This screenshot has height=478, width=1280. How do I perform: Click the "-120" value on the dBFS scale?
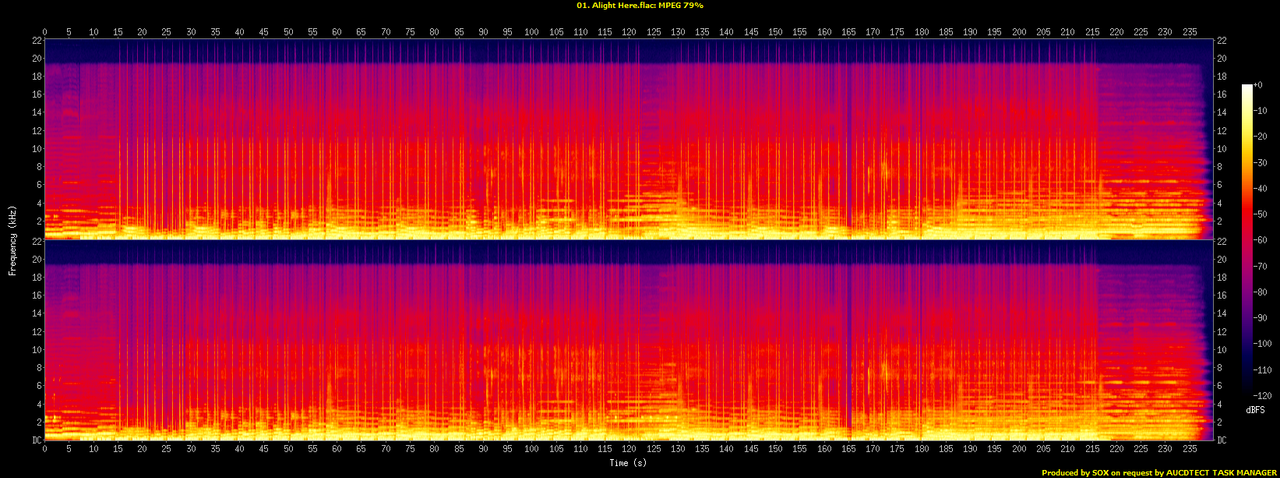(1264, 396)
